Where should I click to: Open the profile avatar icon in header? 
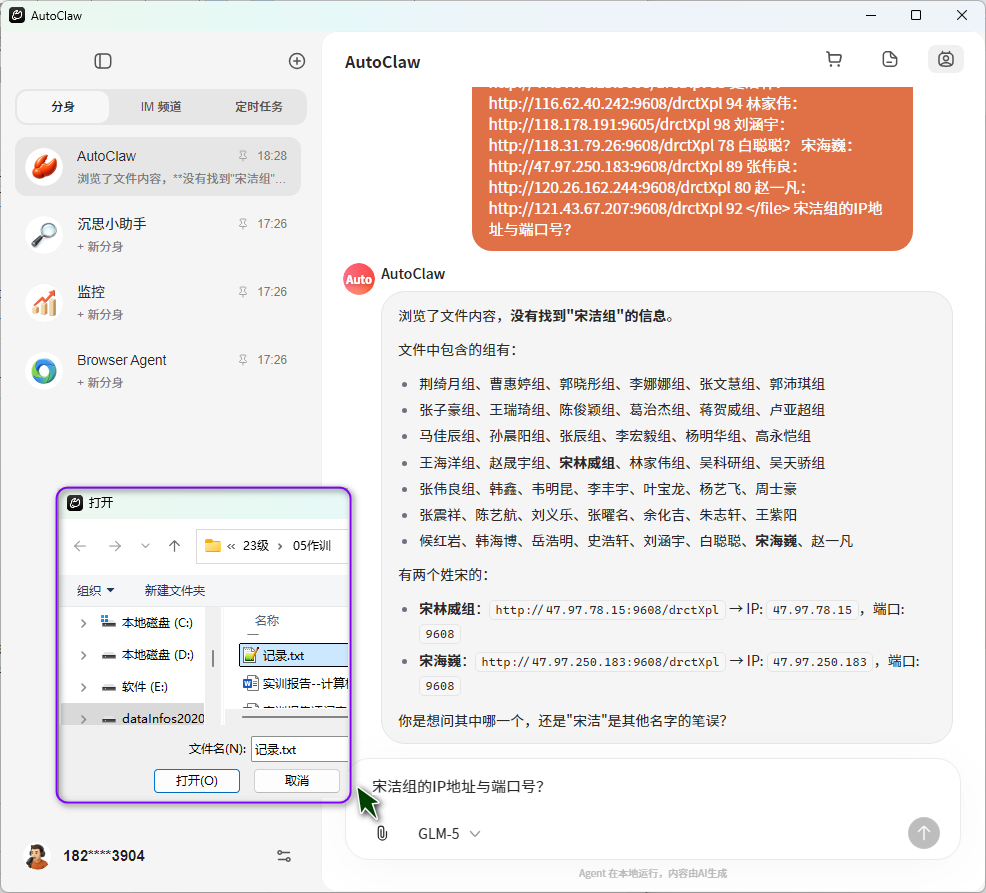946,59
